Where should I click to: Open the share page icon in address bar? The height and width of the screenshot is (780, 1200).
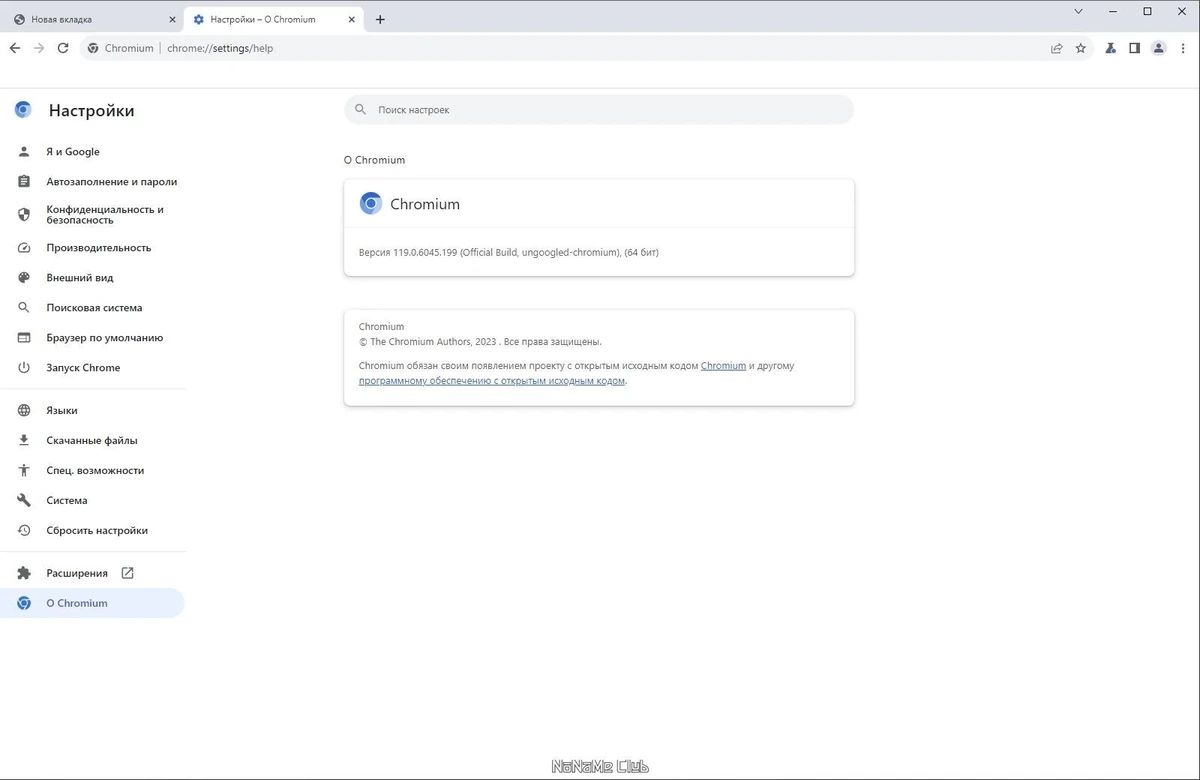[1057, 48]
